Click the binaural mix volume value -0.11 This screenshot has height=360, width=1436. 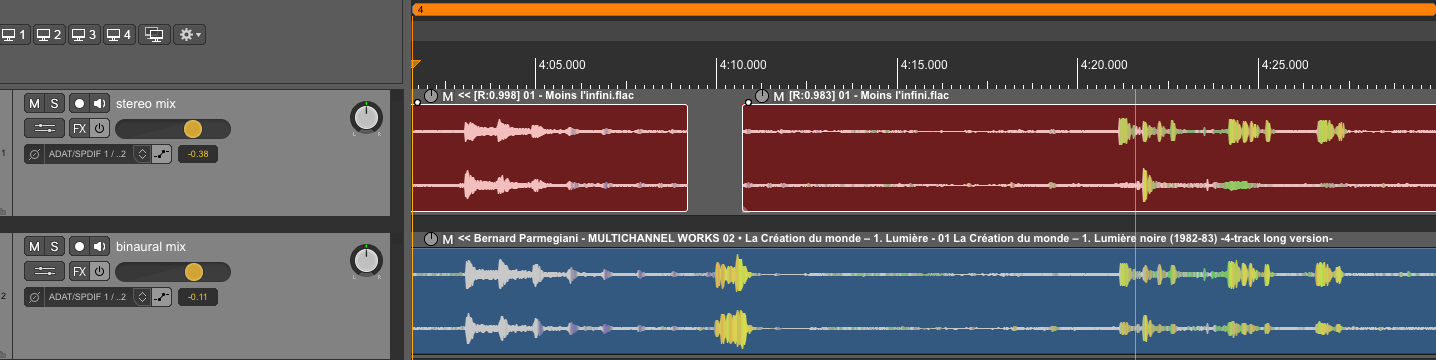[197, 296]
